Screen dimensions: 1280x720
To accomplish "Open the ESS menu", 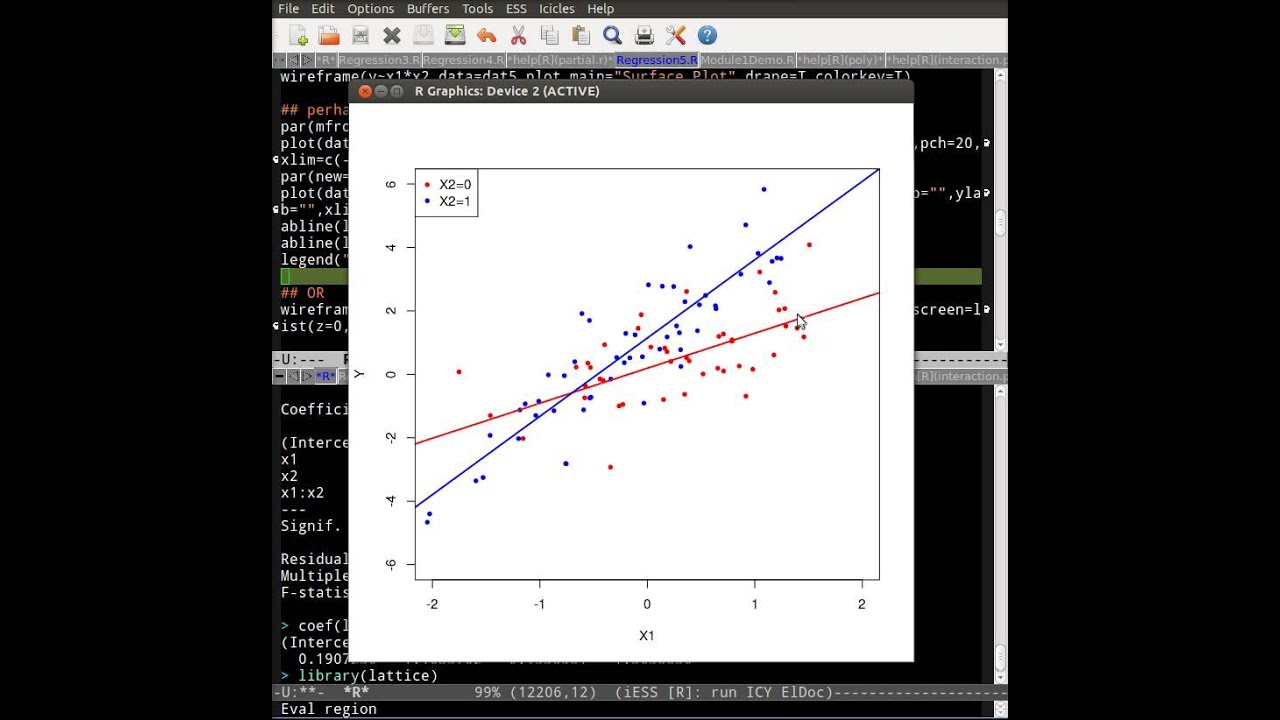I will point(516,9).
